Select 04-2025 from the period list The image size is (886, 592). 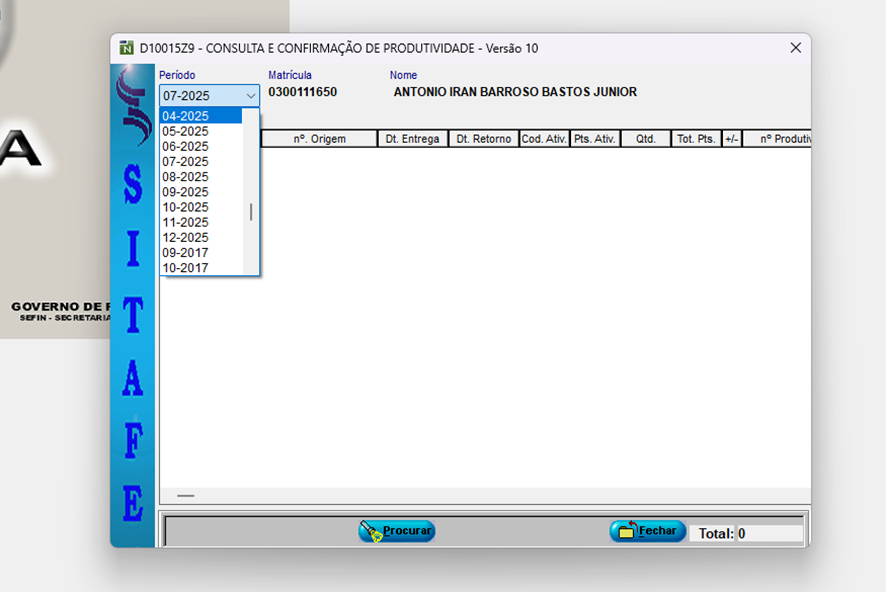200,116
